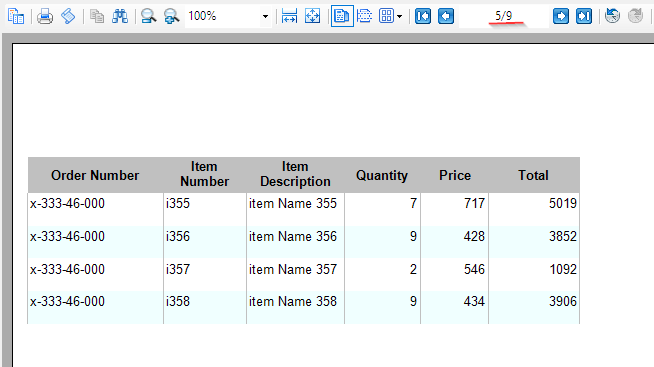Go to the next page
Screen dimensions: 654x367
pos(561,16)
